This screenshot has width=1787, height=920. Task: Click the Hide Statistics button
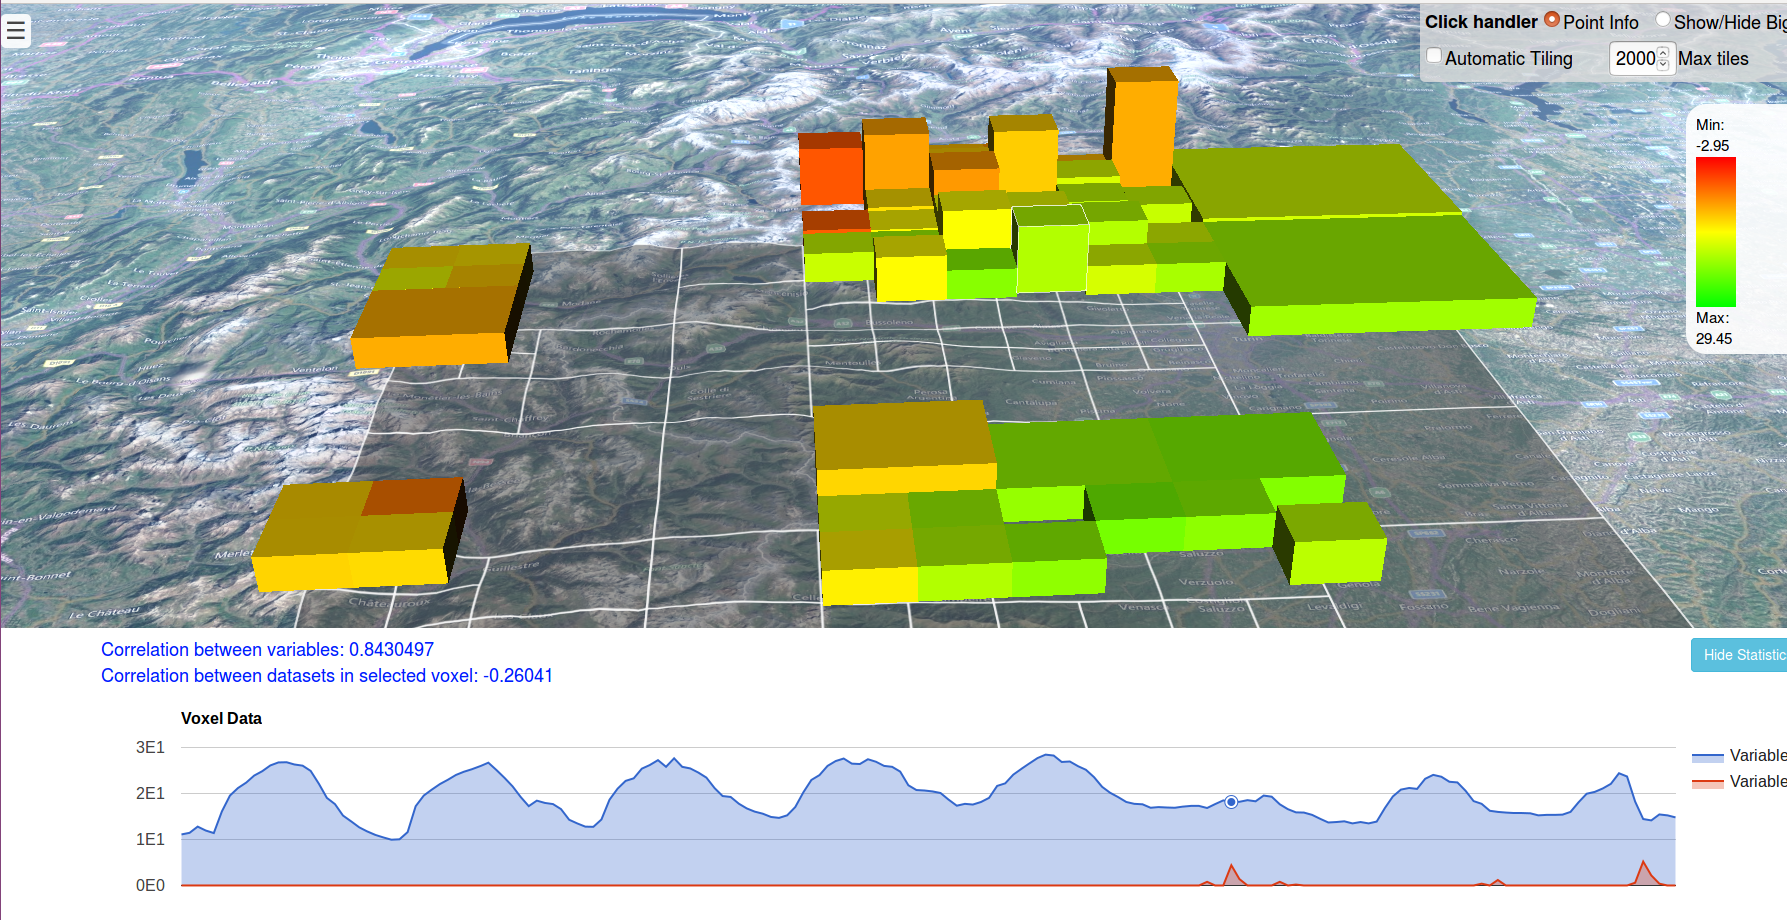(1740, 655)
